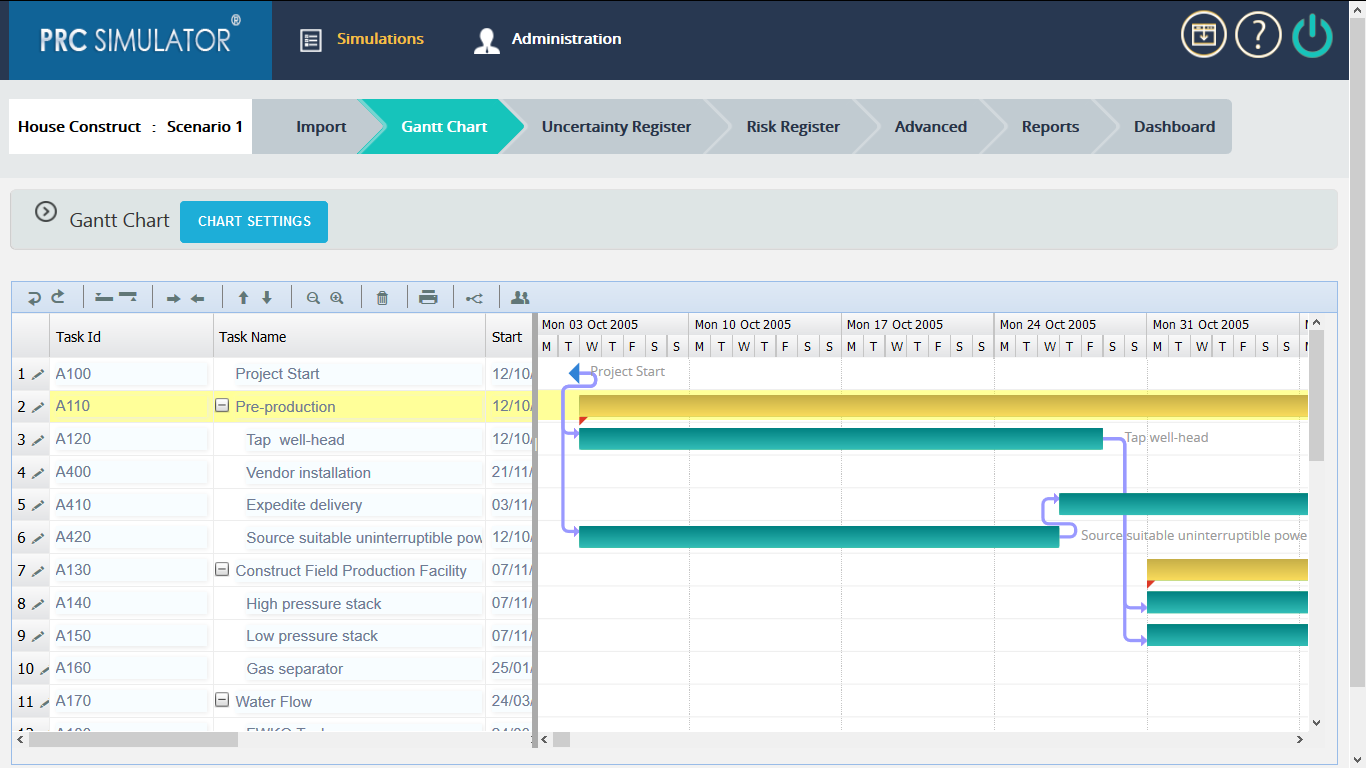
Task: Select the Low pressure stack task
Action: click(312, 636)
